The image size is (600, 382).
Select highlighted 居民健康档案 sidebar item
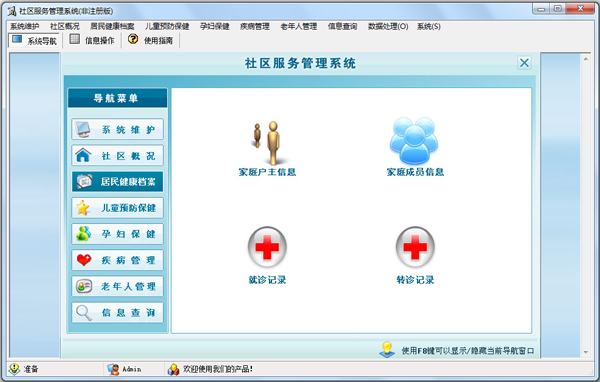click(117, 181)
